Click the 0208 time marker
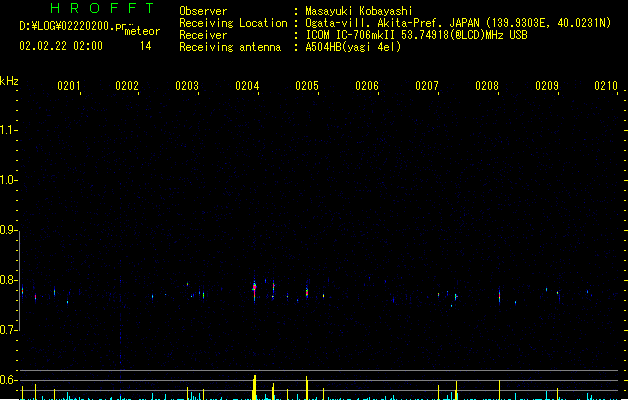The width and height of the screenshot is (629, 400). pos(487,86)
